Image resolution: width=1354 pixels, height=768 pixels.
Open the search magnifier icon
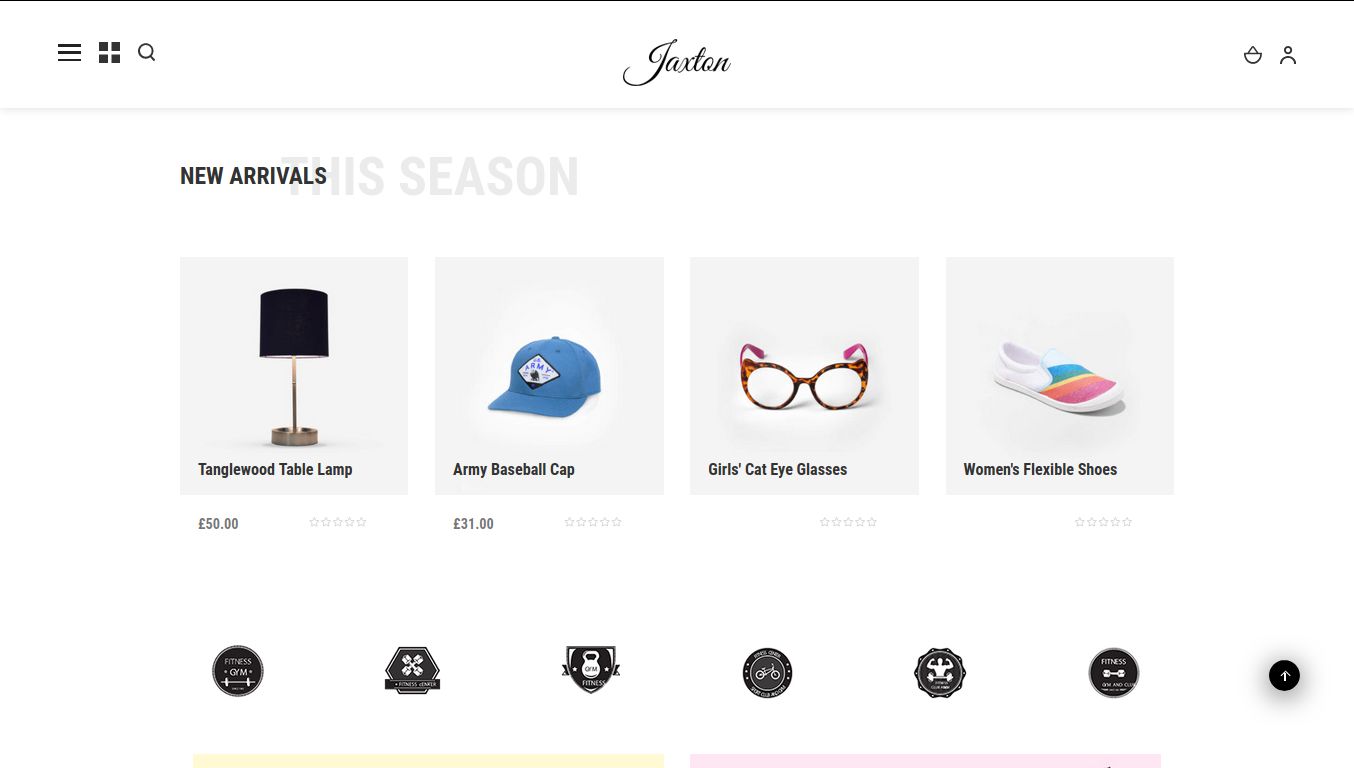pyautogui.click(x=147, y=53)
